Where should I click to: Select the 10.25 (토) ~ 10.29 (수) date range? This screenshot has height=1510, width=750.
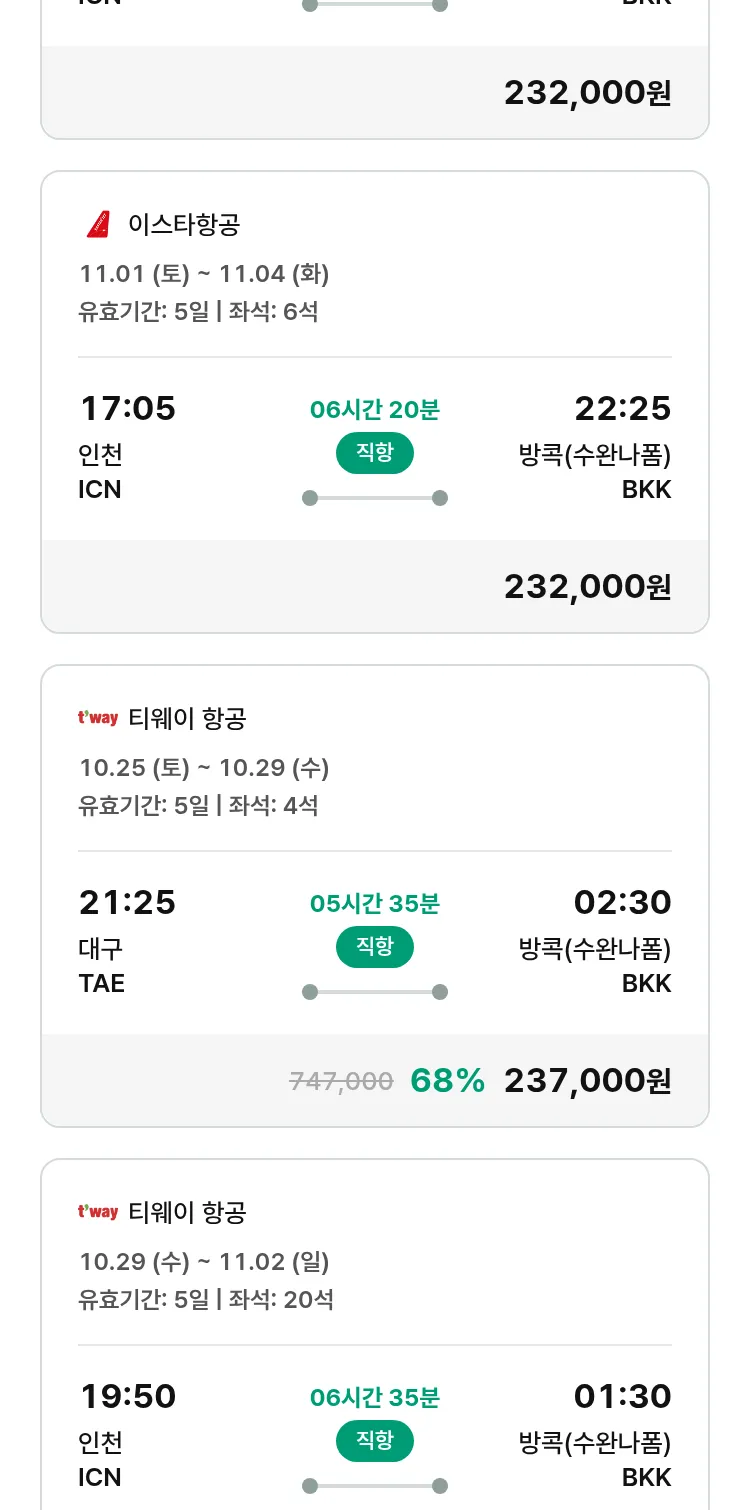(204, 768)
